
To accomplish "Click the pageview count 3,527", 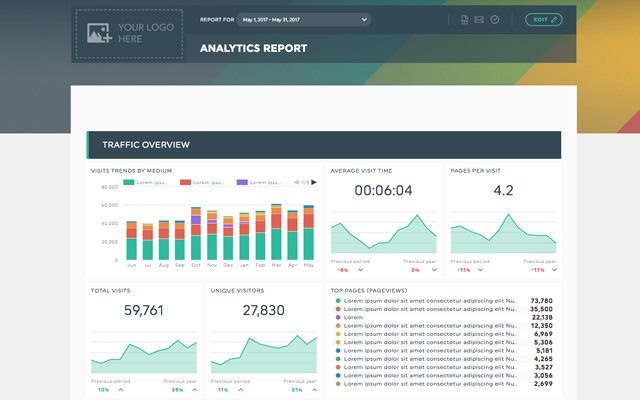I will 544,367.
